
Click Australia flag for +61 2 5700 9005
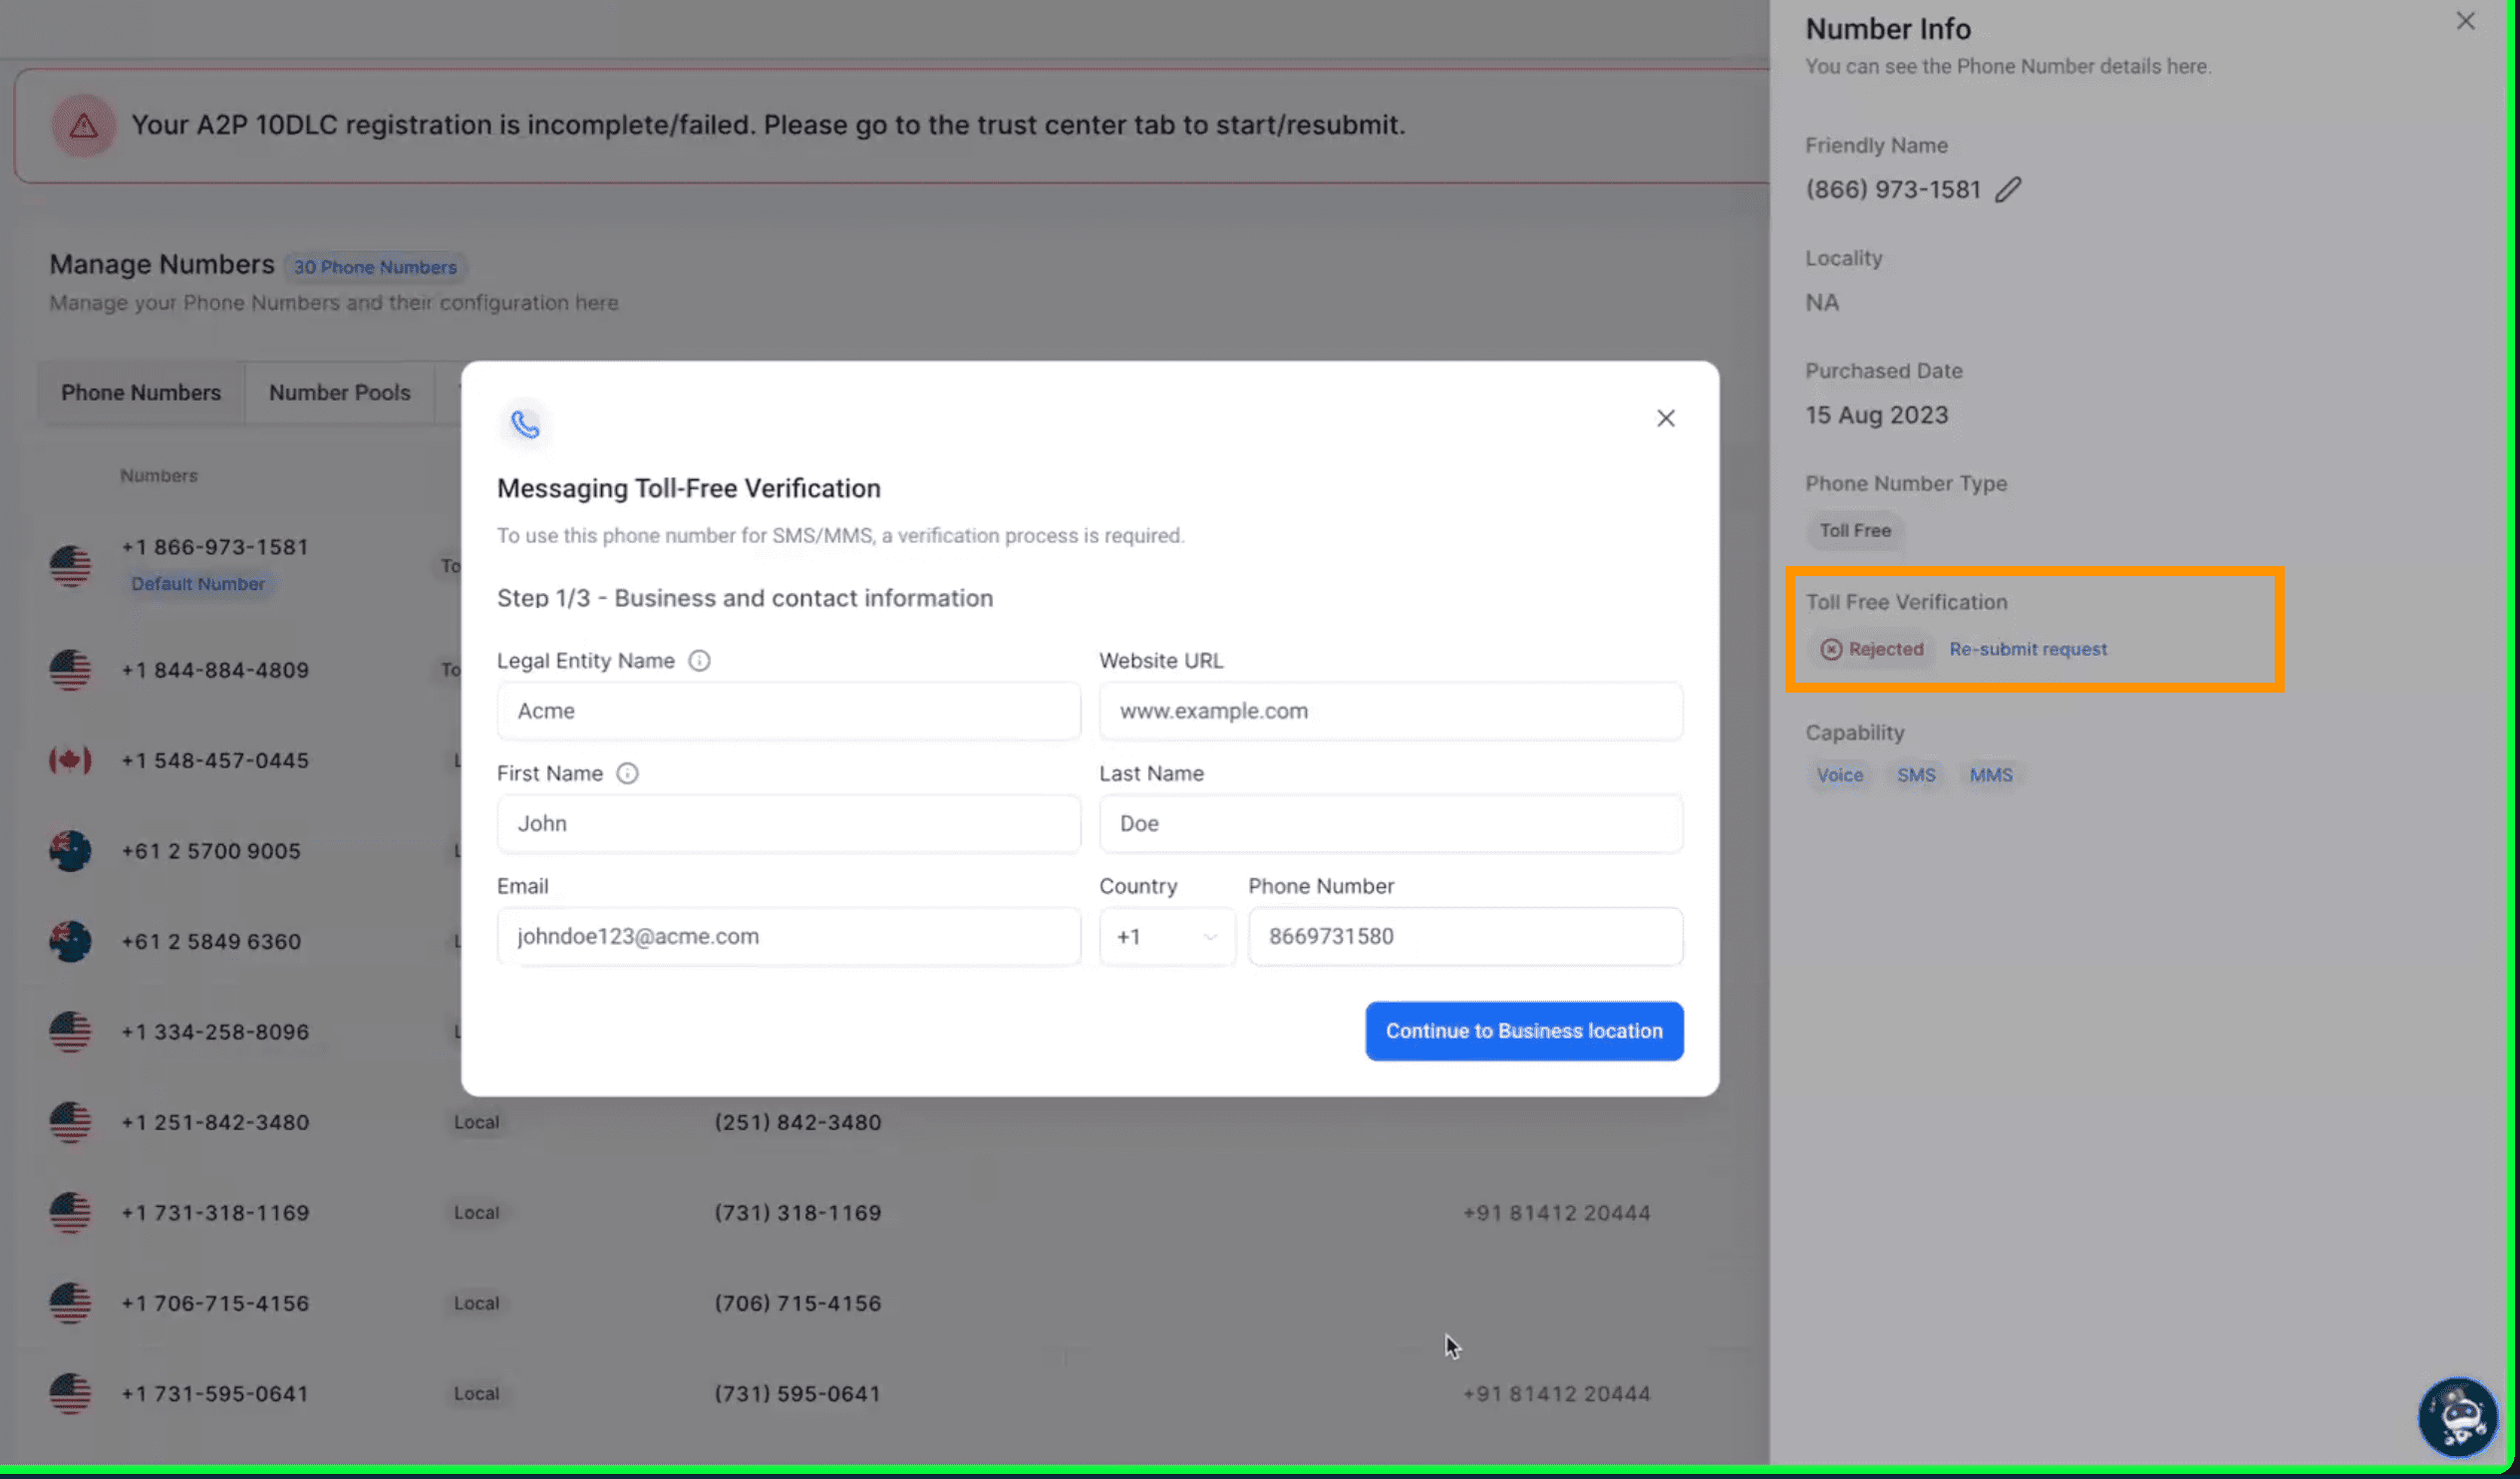pyautogui.click(x=70, y=852)
